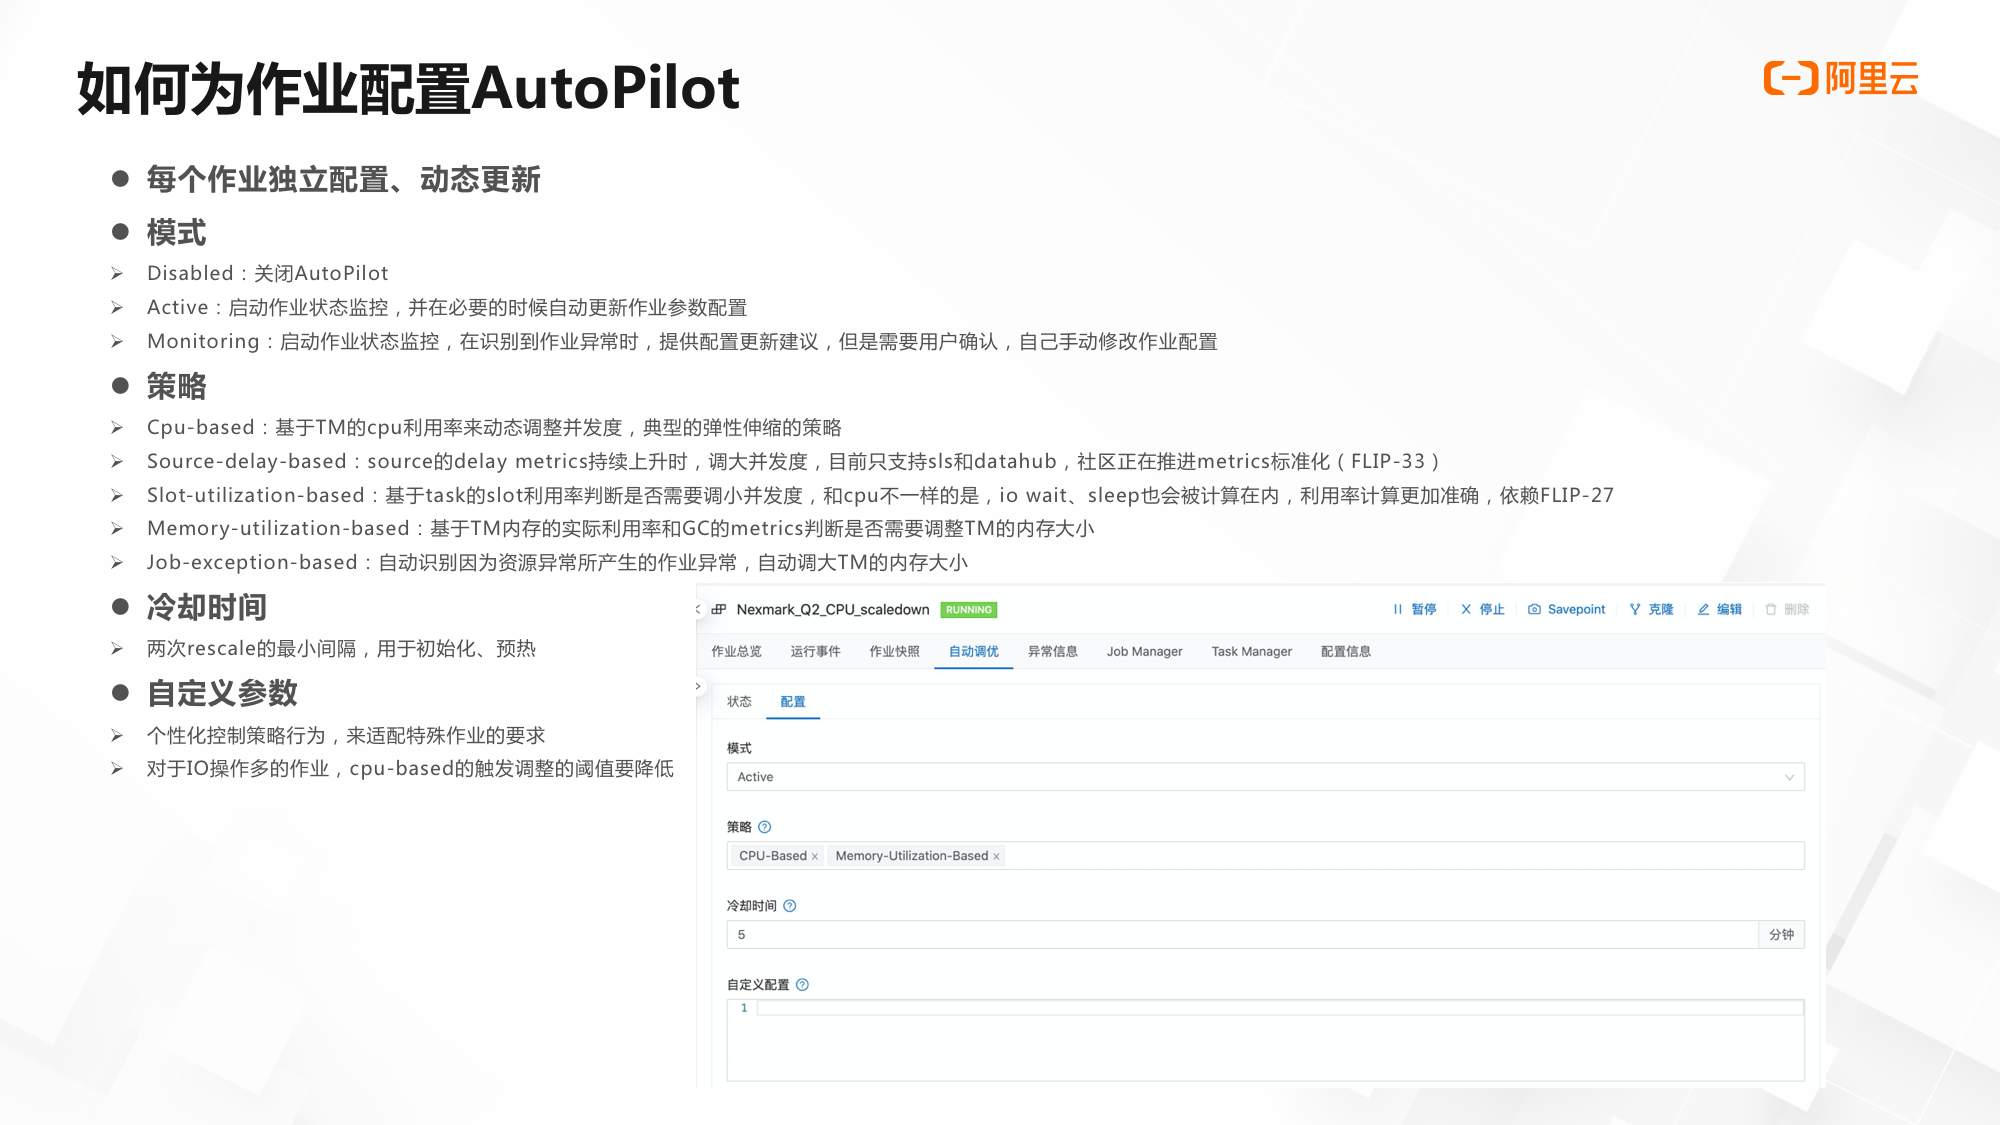Click the Savepoint camera icon
This screenshot has height=1125, width=2000.
click(x=1534, y=609)
